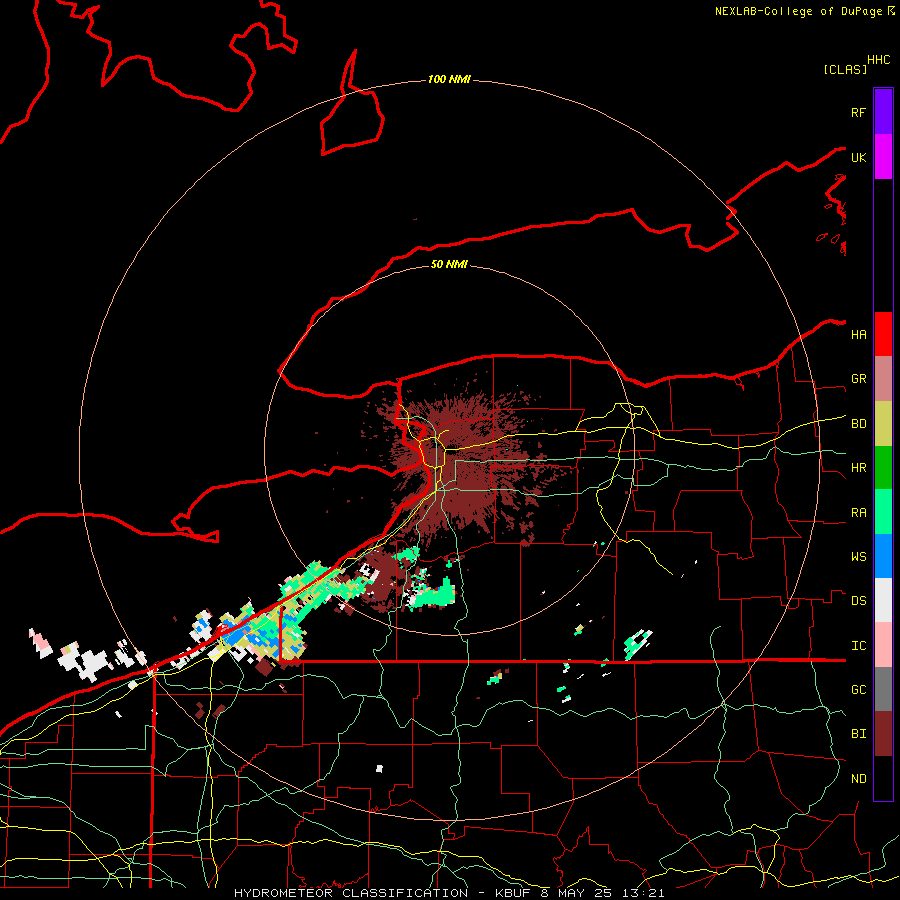Click the HR legend label

click(858, 468)
